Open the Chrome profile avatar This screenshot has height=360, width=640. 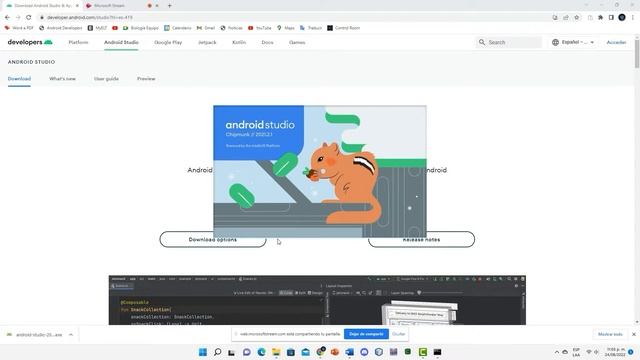622,18
